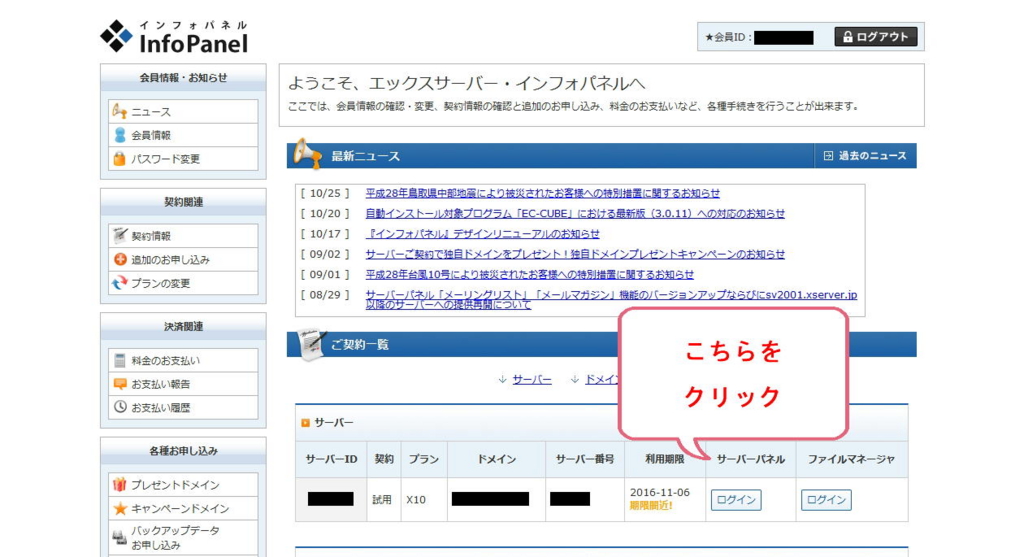Click the member info person icon
Viewport: 1024px width, 557px height.
(x=120, y=135)
